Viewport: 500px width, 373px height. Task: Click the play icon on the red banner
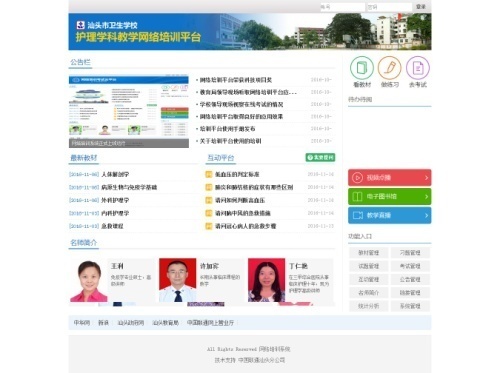(x=357, y=178)
